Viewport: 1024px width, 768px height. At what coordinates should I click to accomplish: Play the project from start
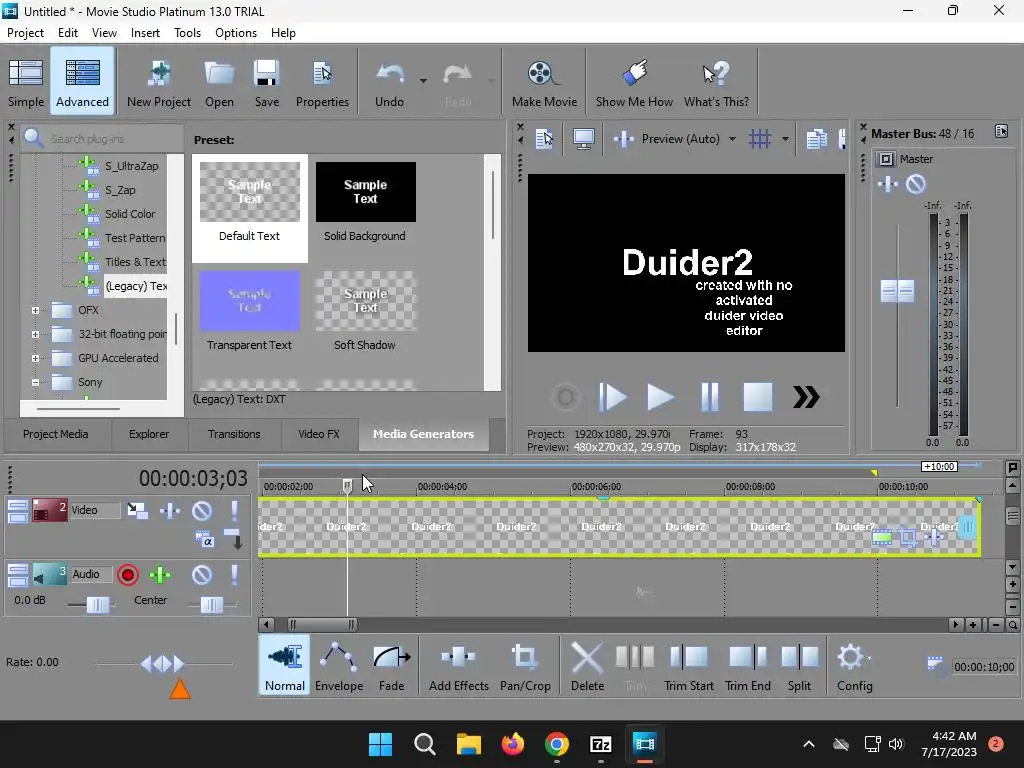pos(613,397)
